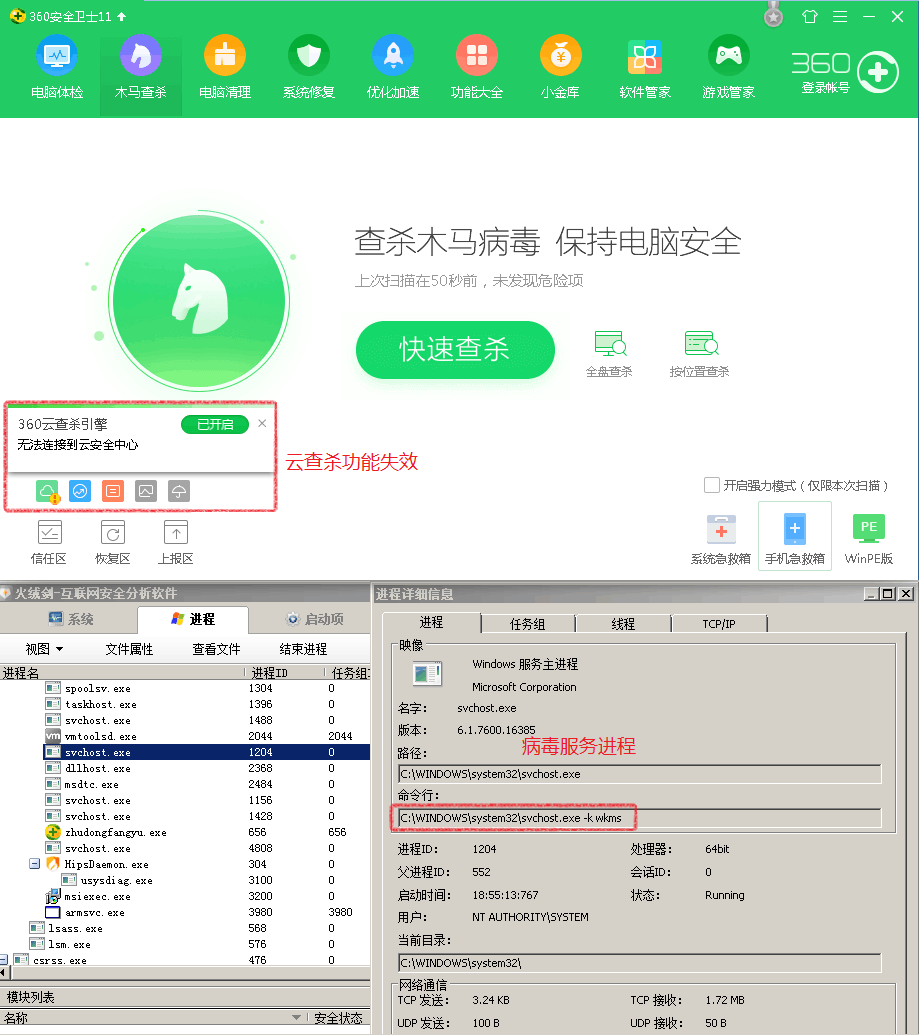Open WinPE版 tool
This screenshot has height=1036, width=919.
[869, 539]
